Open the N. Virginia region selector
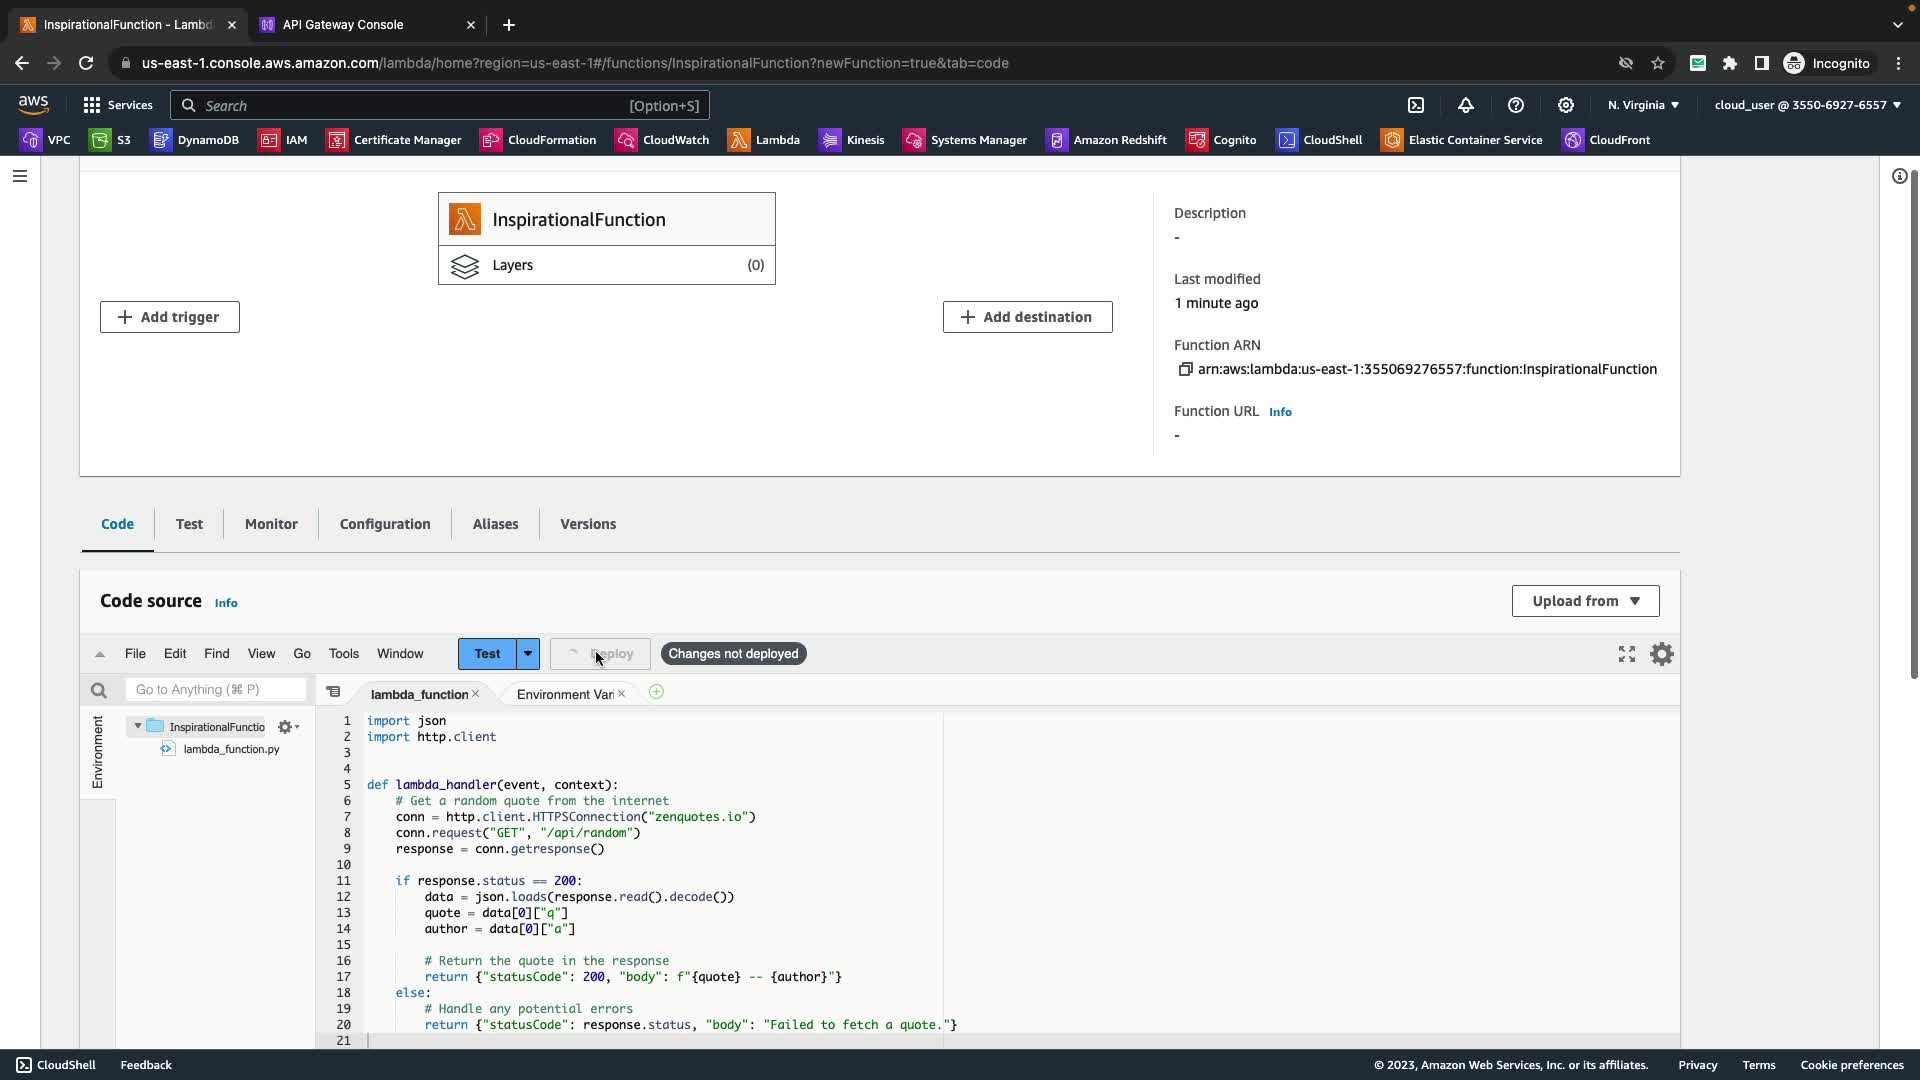The height and width of the screenshot is (1080, 1920). [x=1643, y=105]
